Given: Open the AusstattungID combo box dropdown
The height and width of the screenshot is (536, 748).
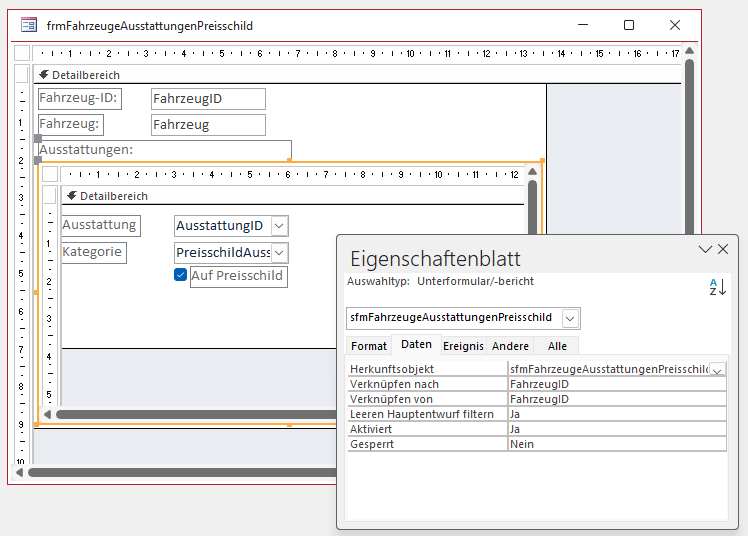Looking at the screenshot, I should pos(279,227).
